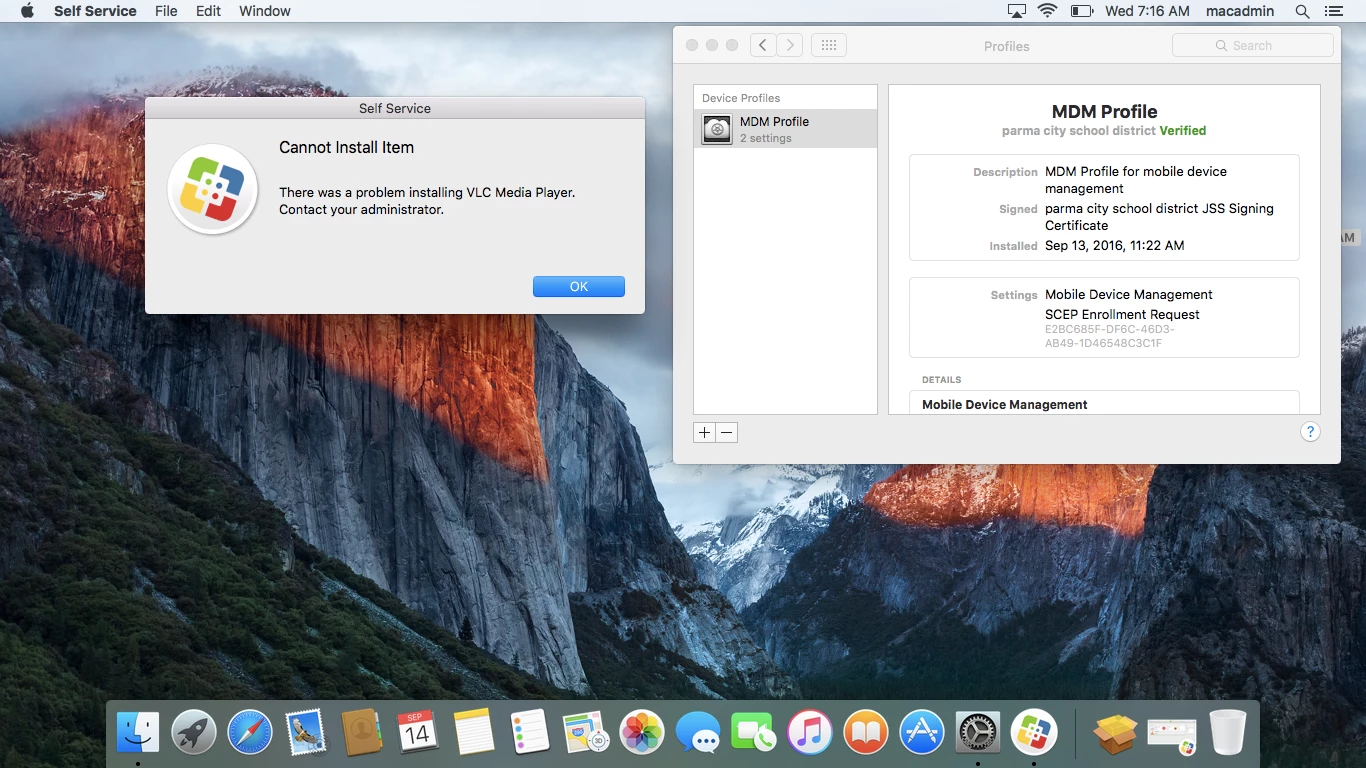Open Photos from the Dock
Image resolution: width=1366 pixels, height=768 pixels.
642,734
